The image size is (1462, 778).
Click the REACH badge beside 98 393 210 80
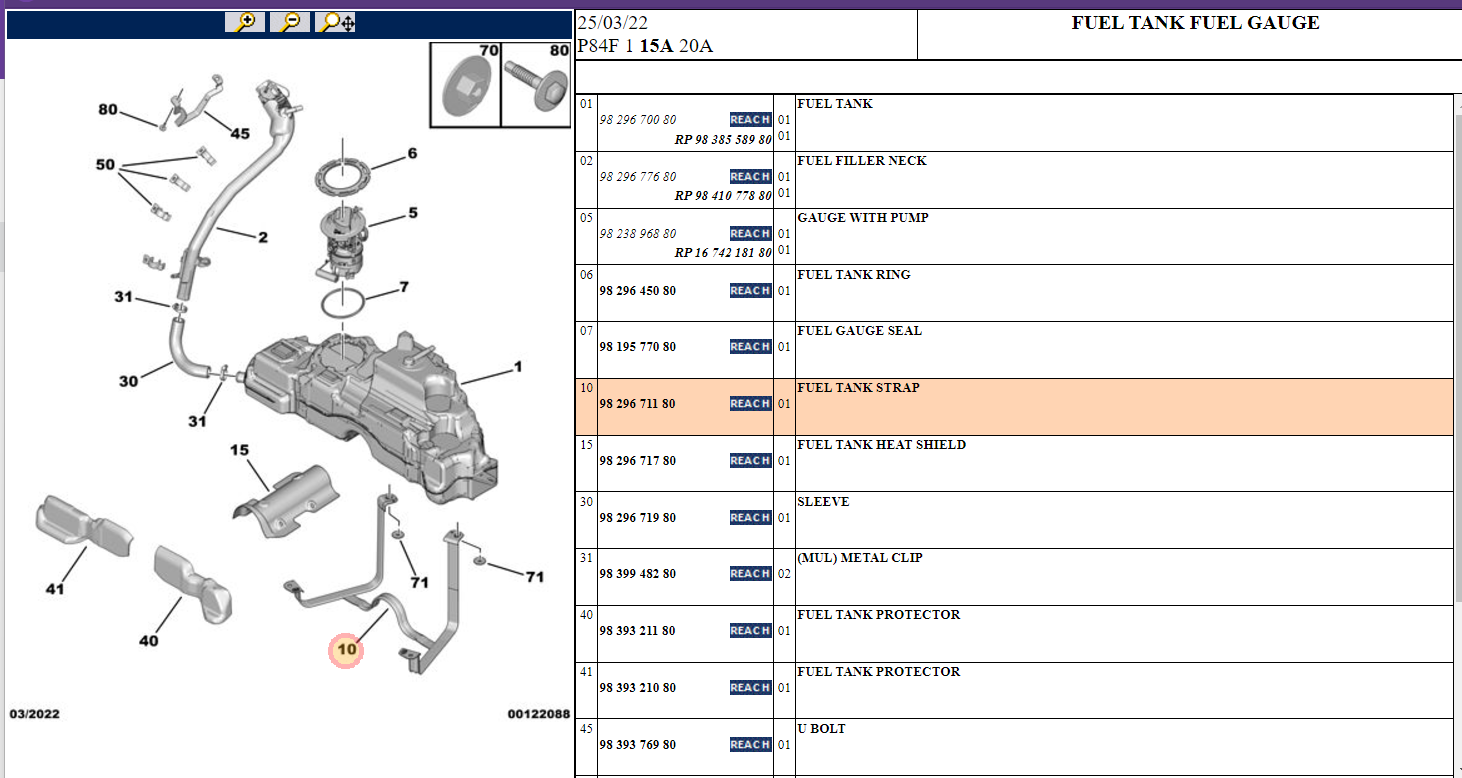pyautogui.click(x=750, y=688)
